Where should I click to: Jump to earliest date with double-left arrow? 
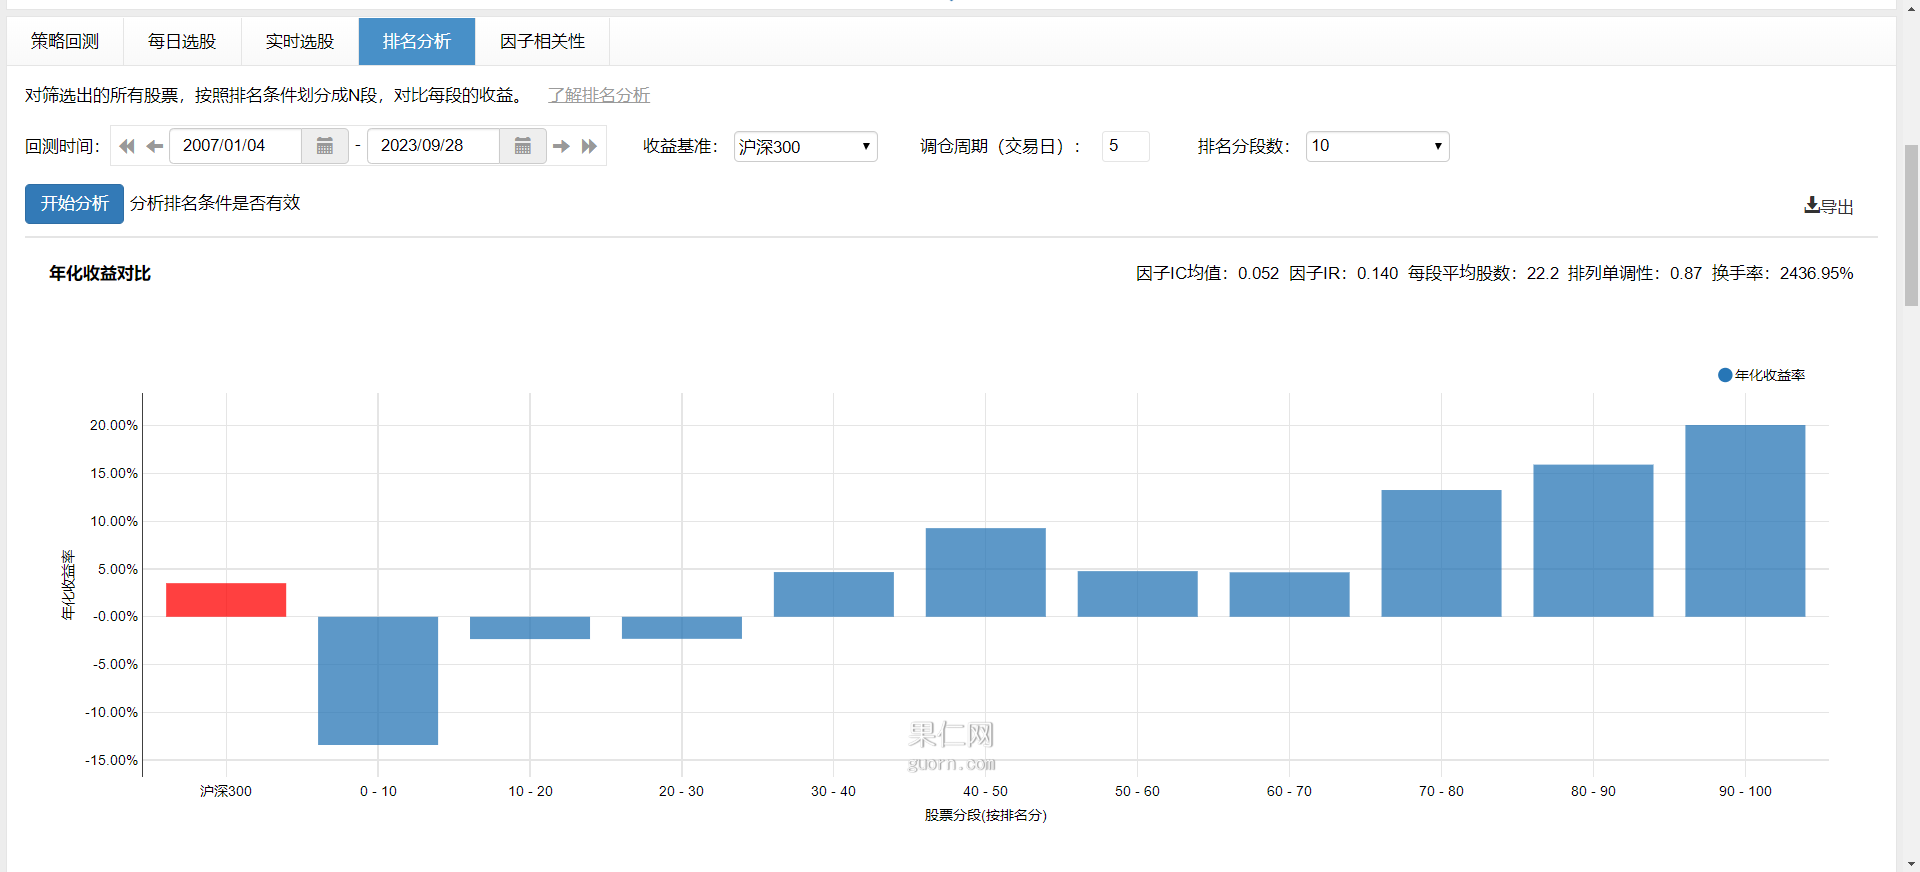[x=127, y=146]
